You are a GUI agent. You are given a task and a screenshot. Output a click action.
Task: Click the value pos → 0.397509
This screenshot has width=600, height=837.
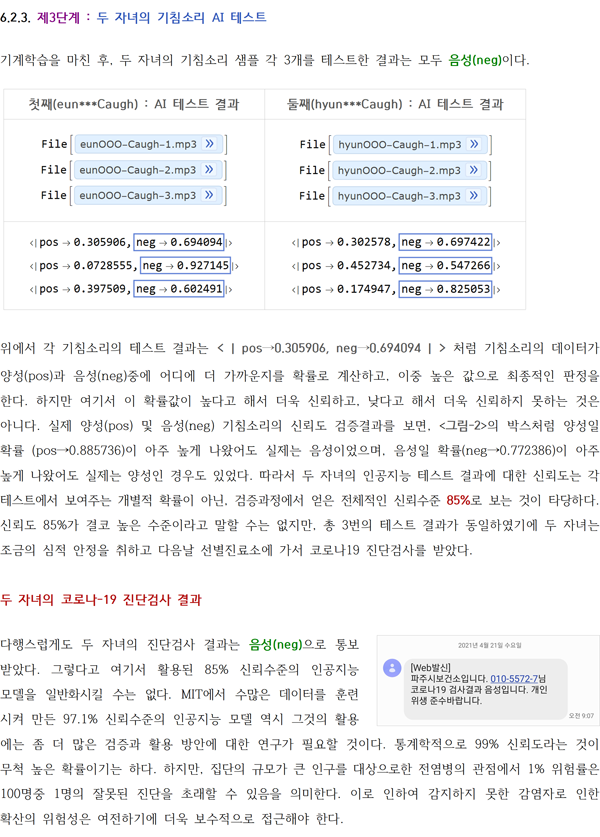click(x=82, y=289)
